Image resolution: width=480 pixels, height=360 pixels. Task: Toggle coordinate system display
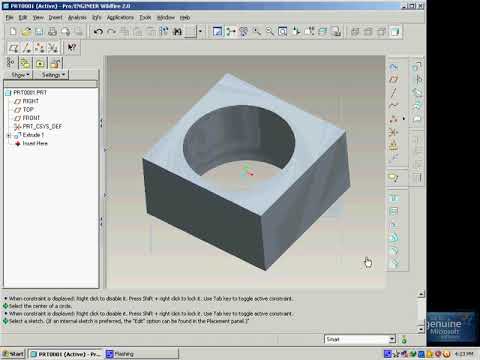coord(53,47)
